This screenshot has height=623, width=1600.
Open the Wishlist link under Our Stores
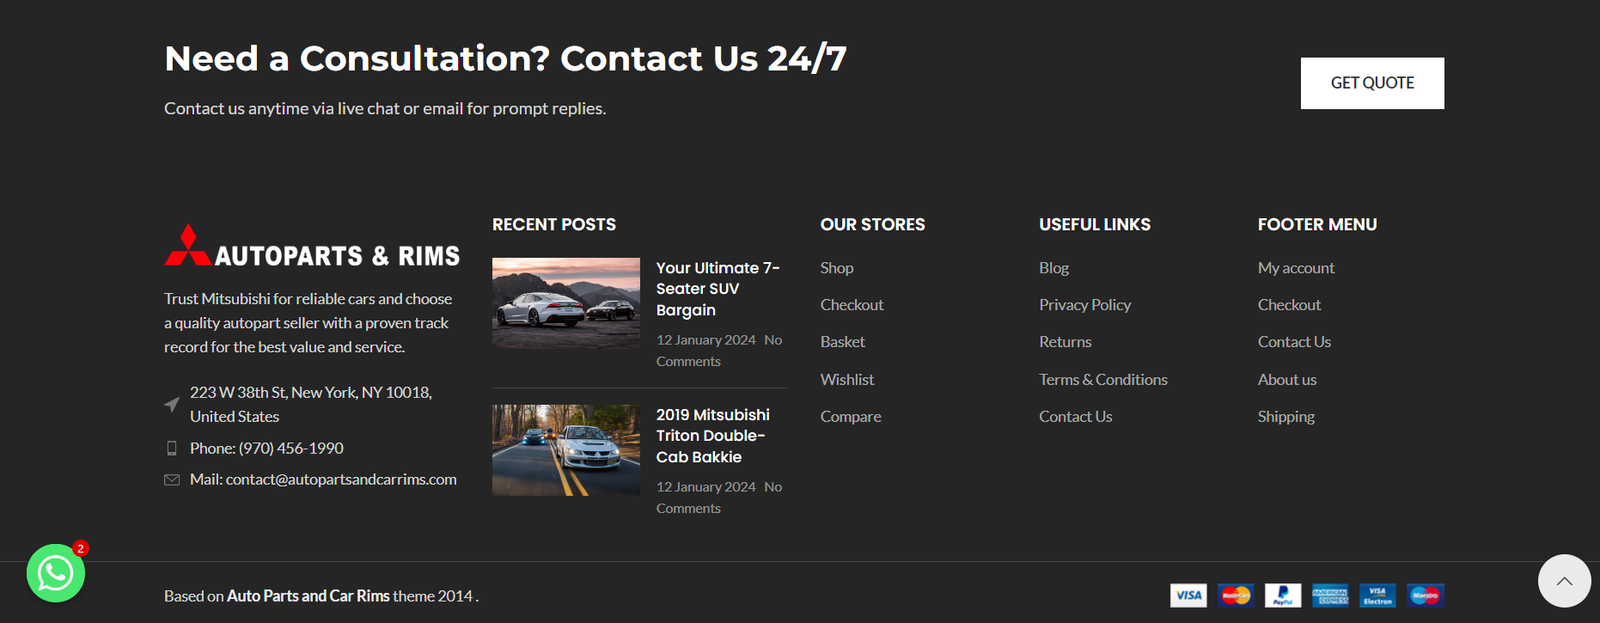(847, 380)
